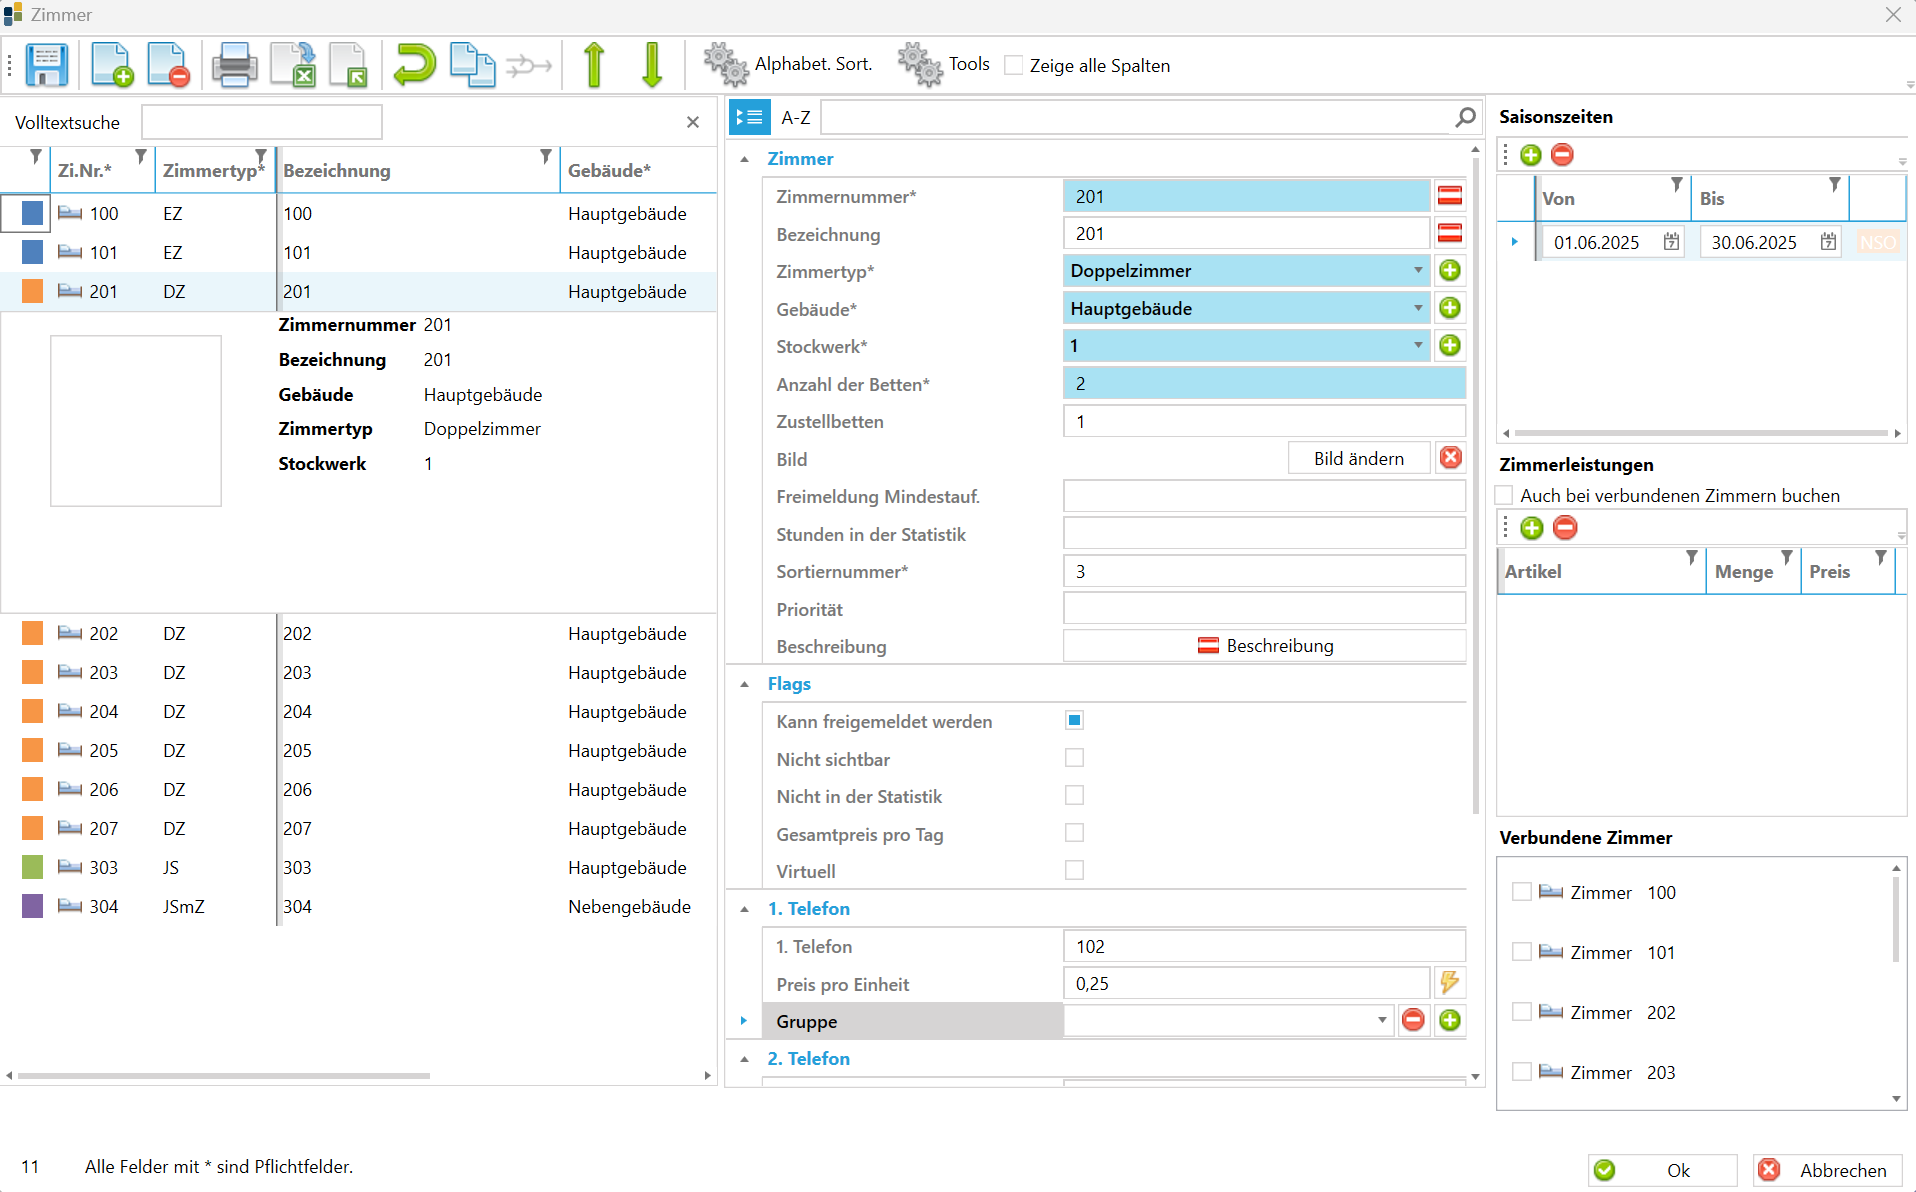Switch to A-Z property sorting
1916x1192 pixels.
(796, 118)
